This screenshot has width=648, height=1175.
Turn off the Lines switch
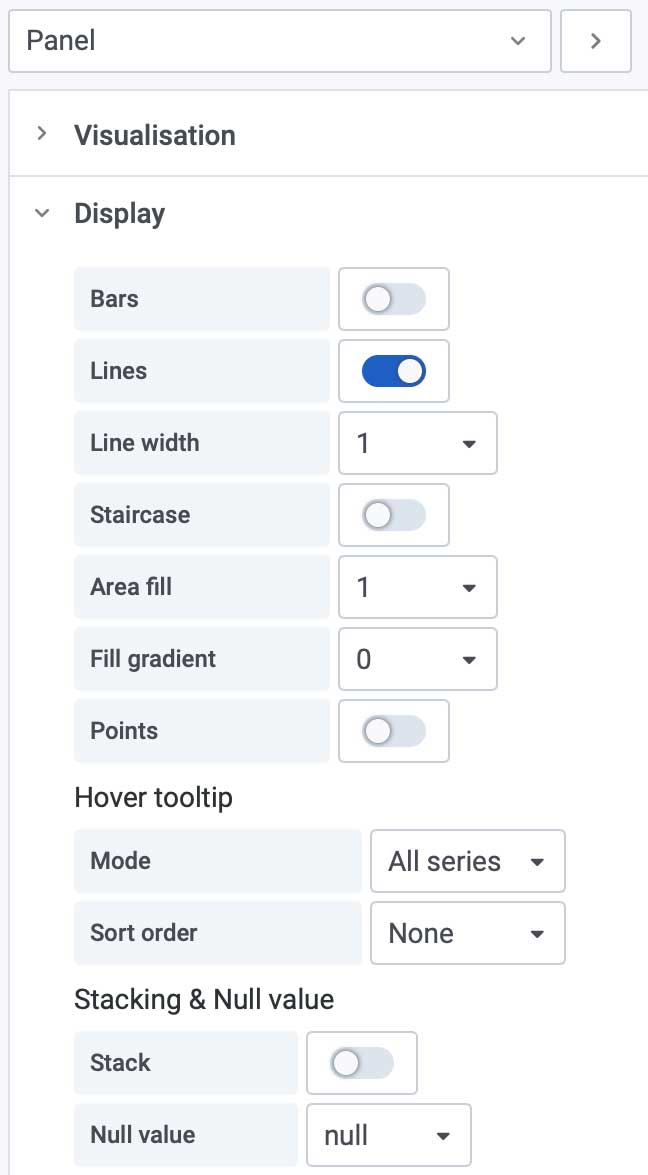394,371
